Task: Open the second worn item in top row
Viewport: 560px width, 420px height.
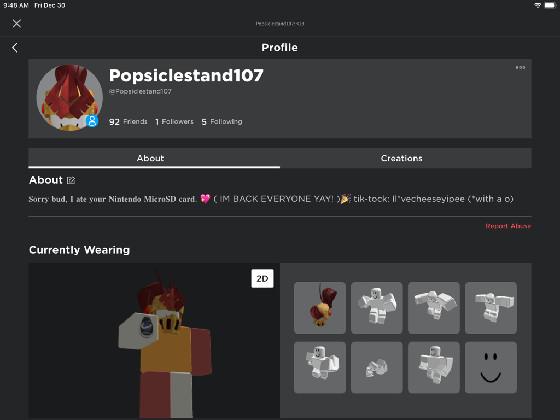Action: click(377, 308)
